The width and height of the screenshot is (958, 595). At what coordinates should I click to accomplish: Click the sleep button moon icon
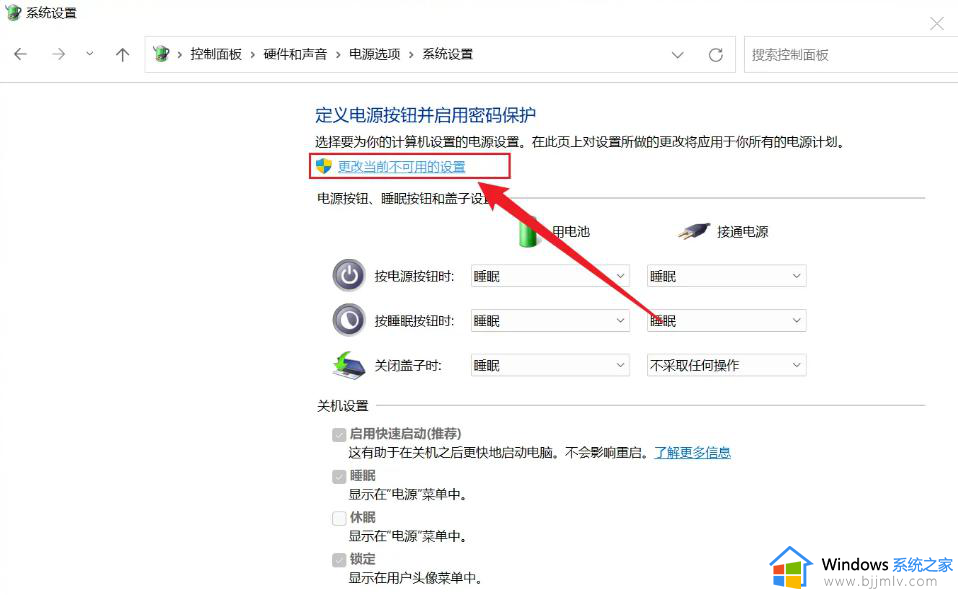[349, 320]
